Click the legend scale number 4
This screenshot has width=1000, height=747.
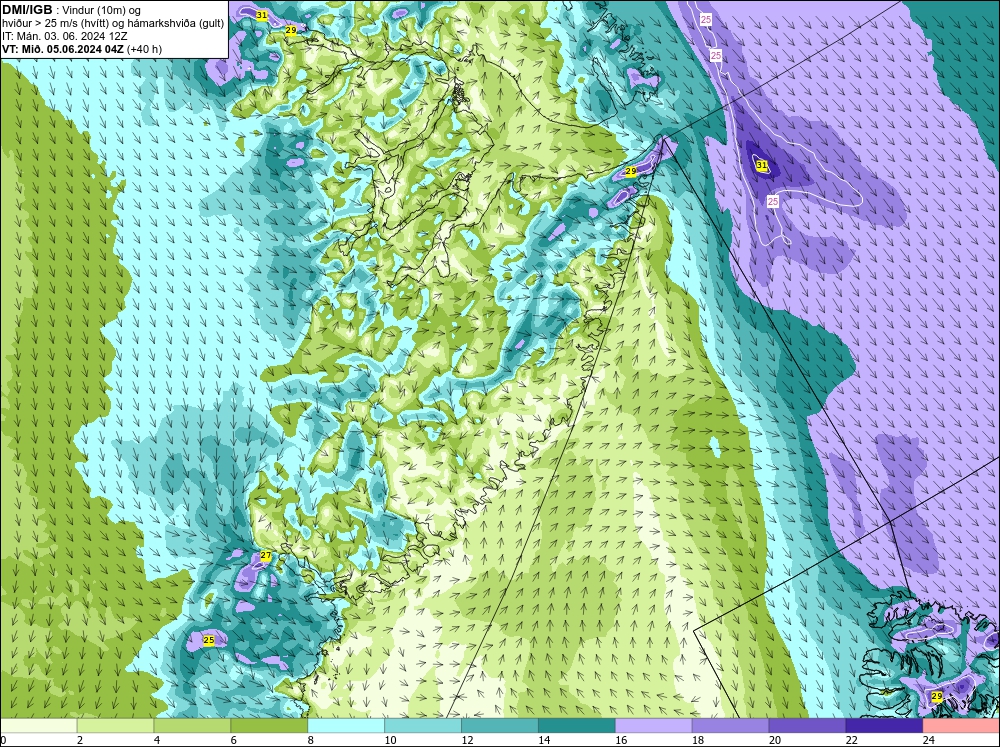tap(157, 740)
